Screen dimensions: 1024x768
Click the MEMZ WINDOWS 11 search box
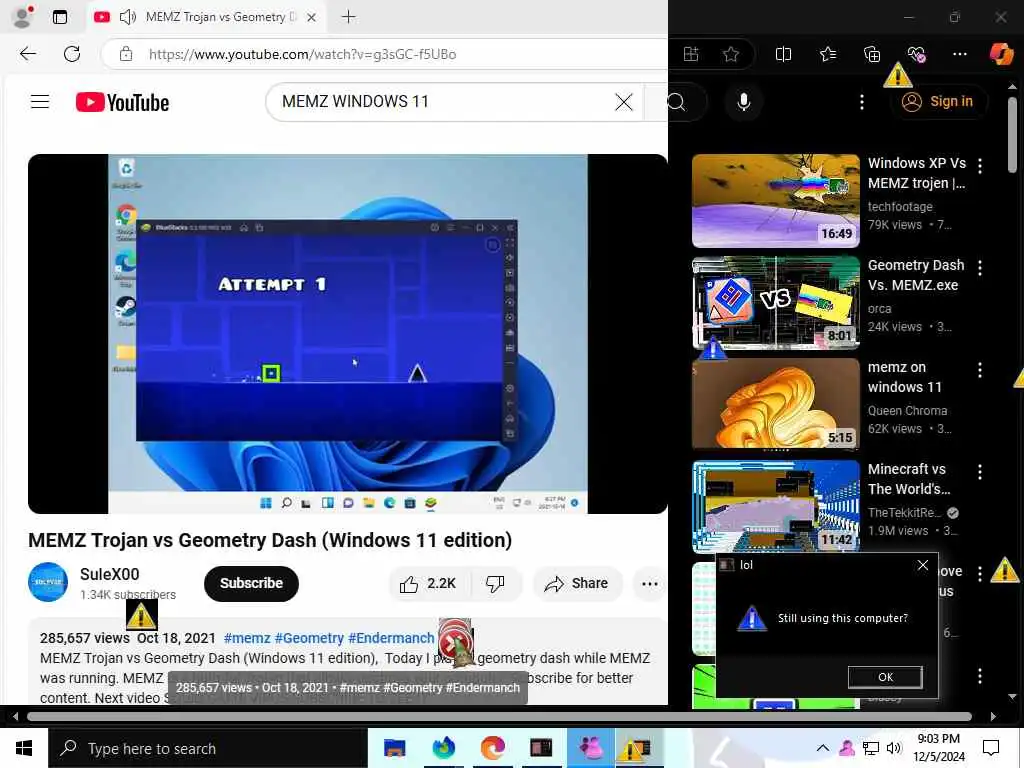[x=444, y=102]
